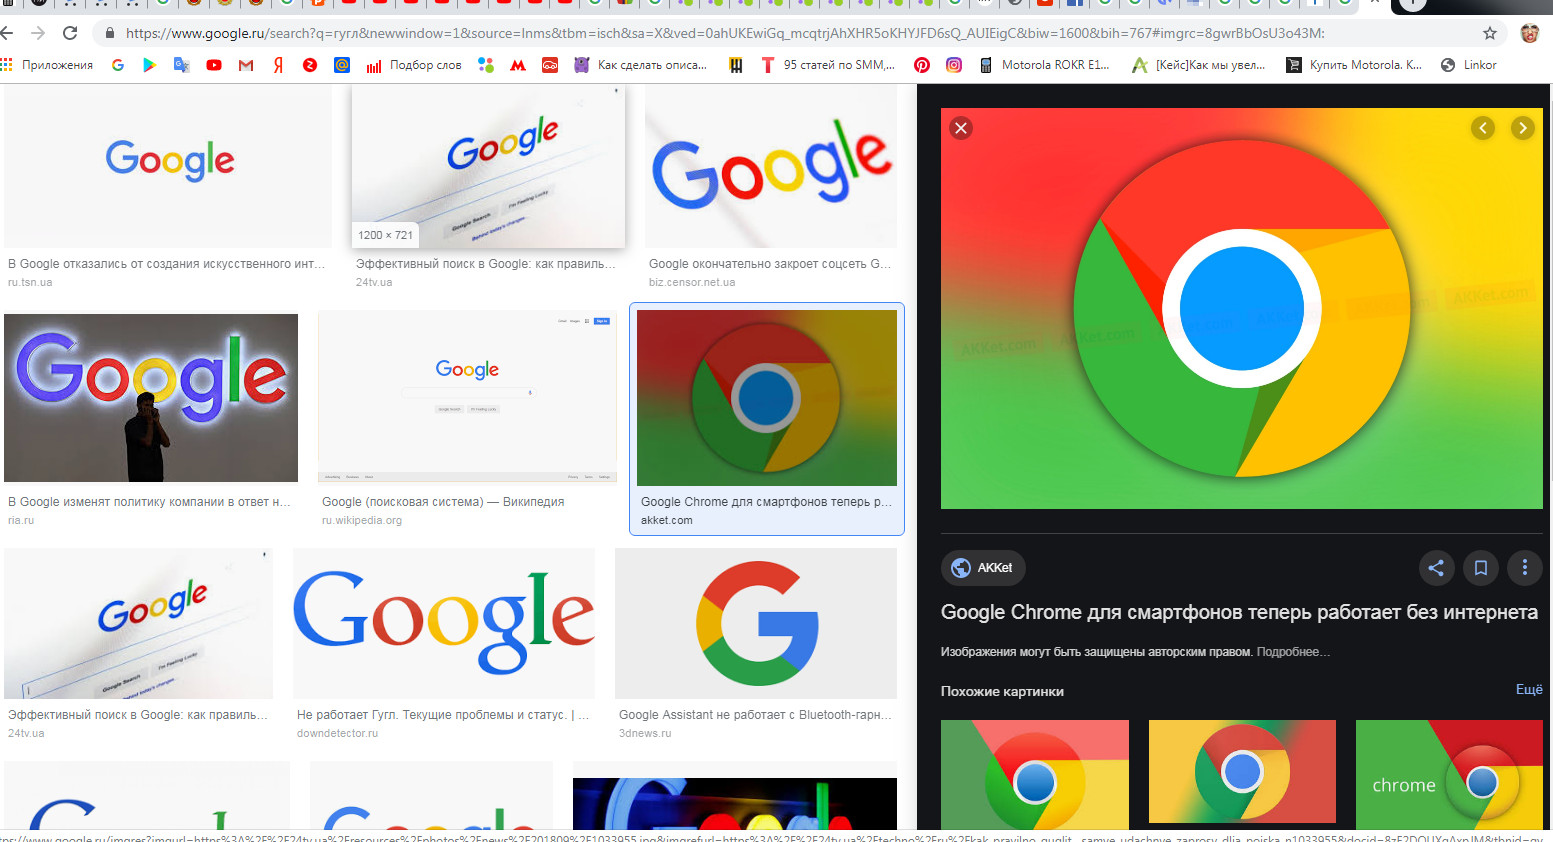
Task: Select the highlighted Chrome logo result from akket.com
Action: pos(767,398)
